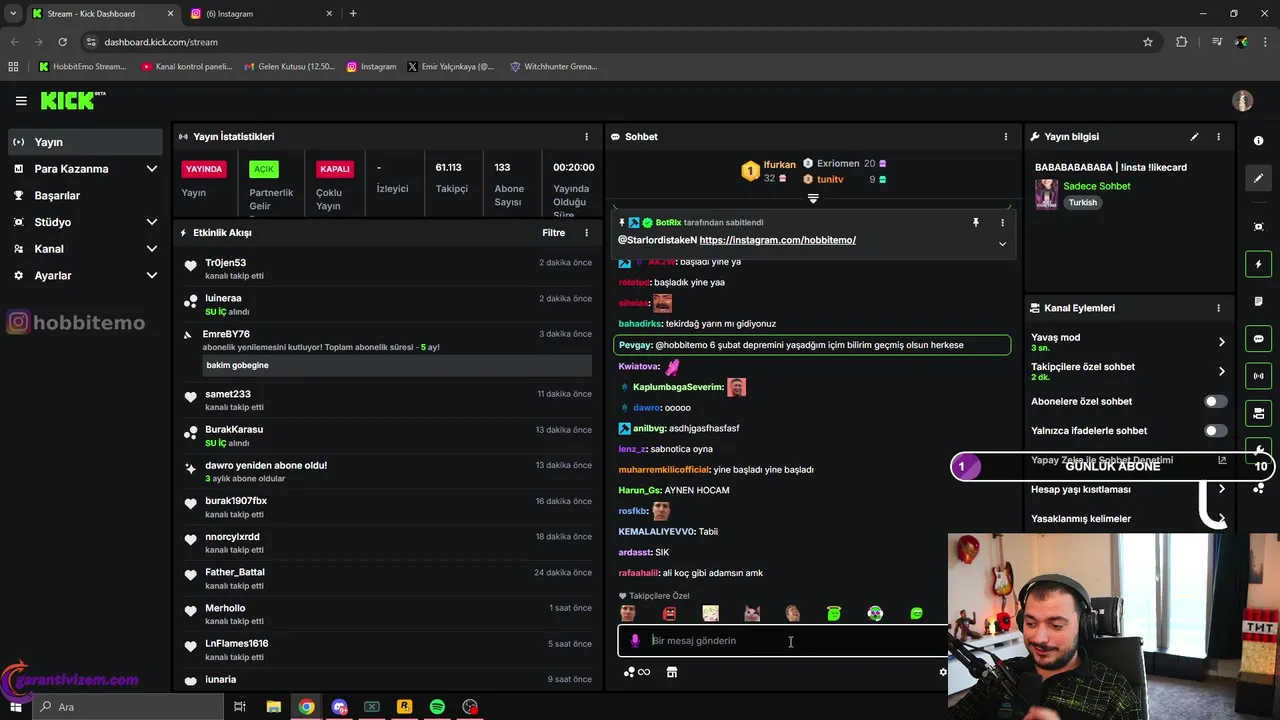The height and width of the screenshot is (720, 1280).
Task: Click the purple microphone in message box
Action: (x=634, y=641)
